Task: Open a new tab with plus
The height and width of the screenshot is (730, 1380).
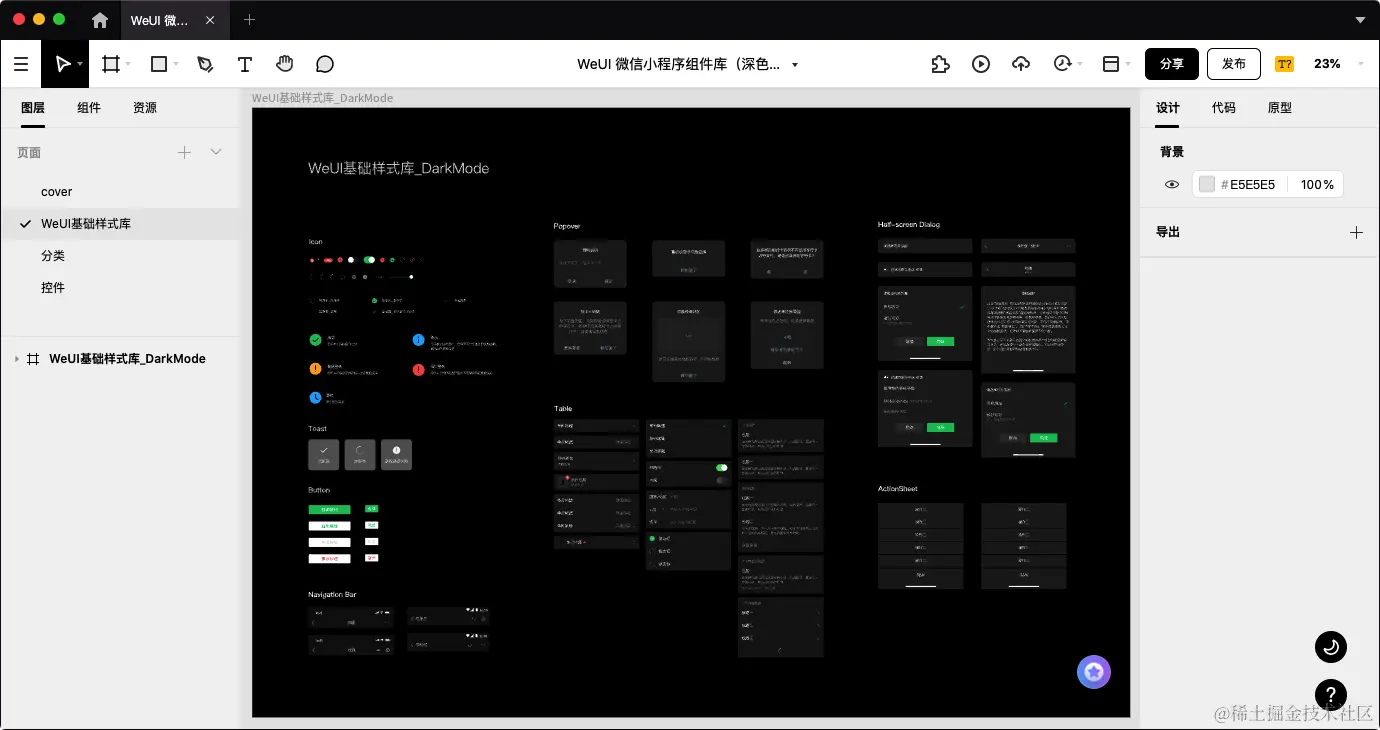Action: (250, 20)
